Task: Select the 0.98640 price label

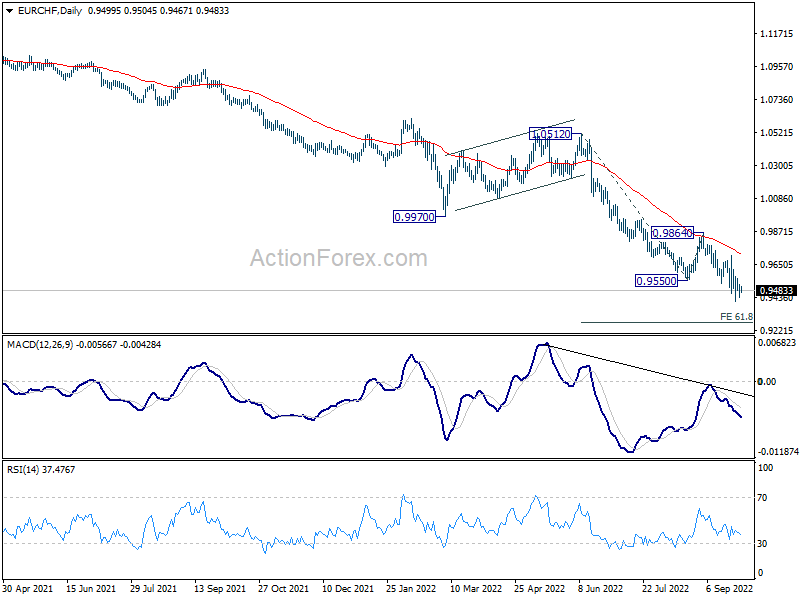Action: 672,233
